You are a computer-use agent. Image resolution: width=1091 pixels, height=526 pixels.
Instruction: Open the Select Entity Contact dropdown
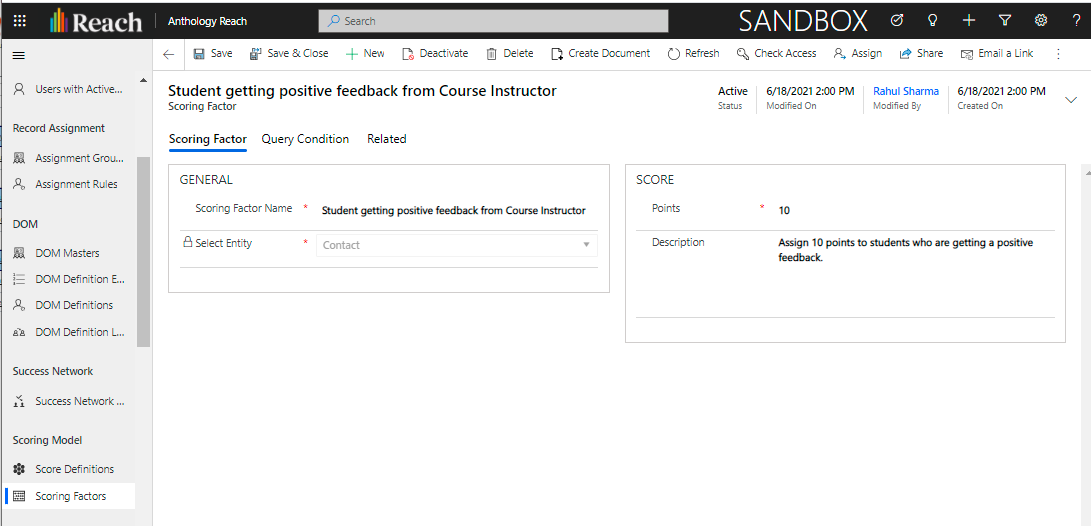click(x=456, y=245)
